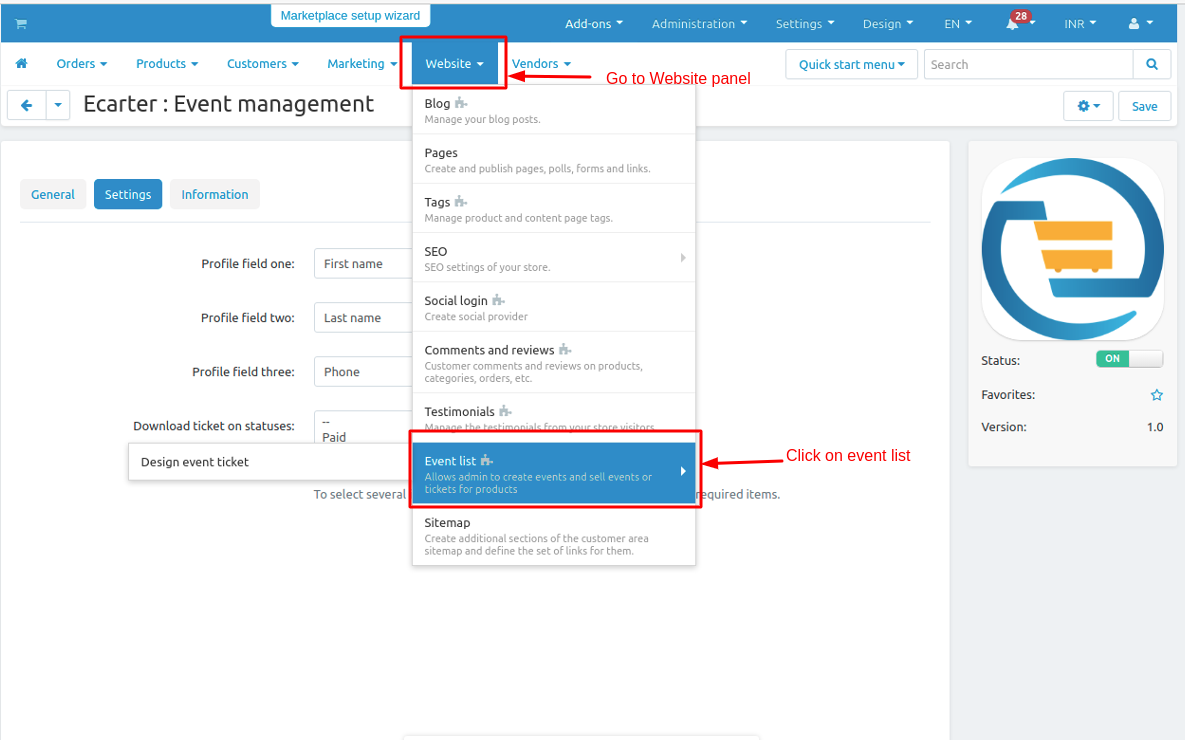Expand the Quick start menu dropdown
The width and height of the screenshot is (1185, 740).
tap(851, 64)
